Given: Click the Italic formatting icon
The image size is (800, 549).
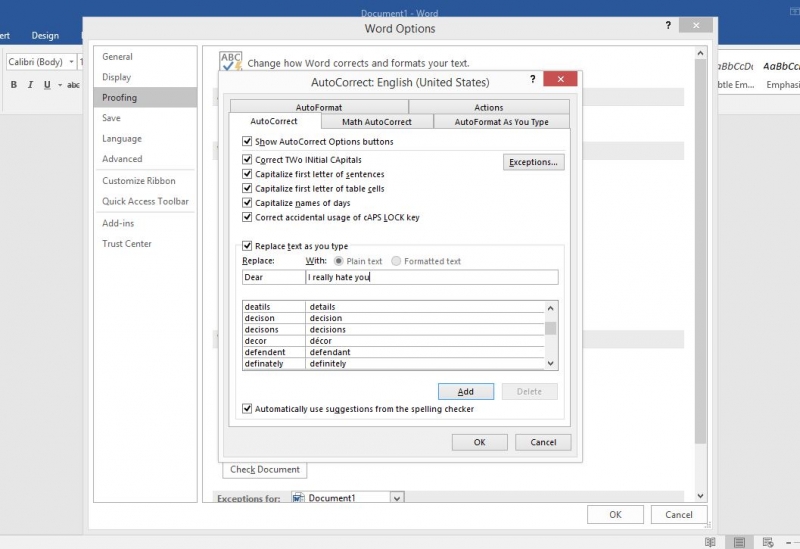Looking at the screenshot, I should coord(30,85).
